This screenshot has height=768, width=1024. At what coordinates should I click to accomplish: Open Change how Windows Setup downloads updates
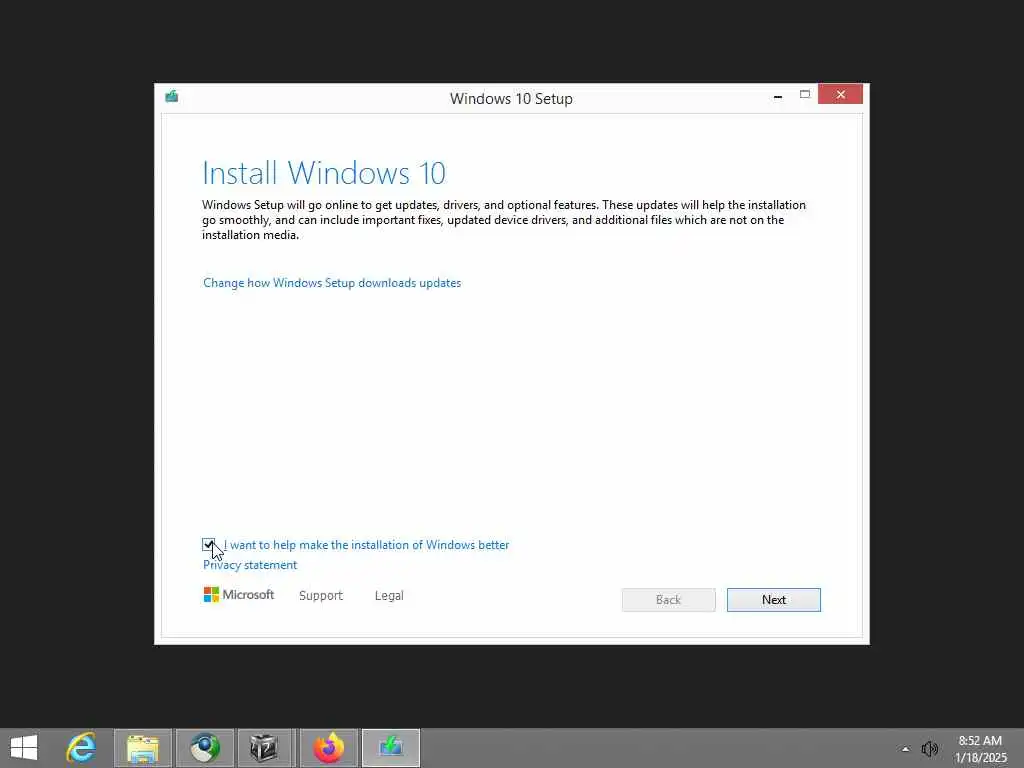pyautogui.click(x=332, y=283)
